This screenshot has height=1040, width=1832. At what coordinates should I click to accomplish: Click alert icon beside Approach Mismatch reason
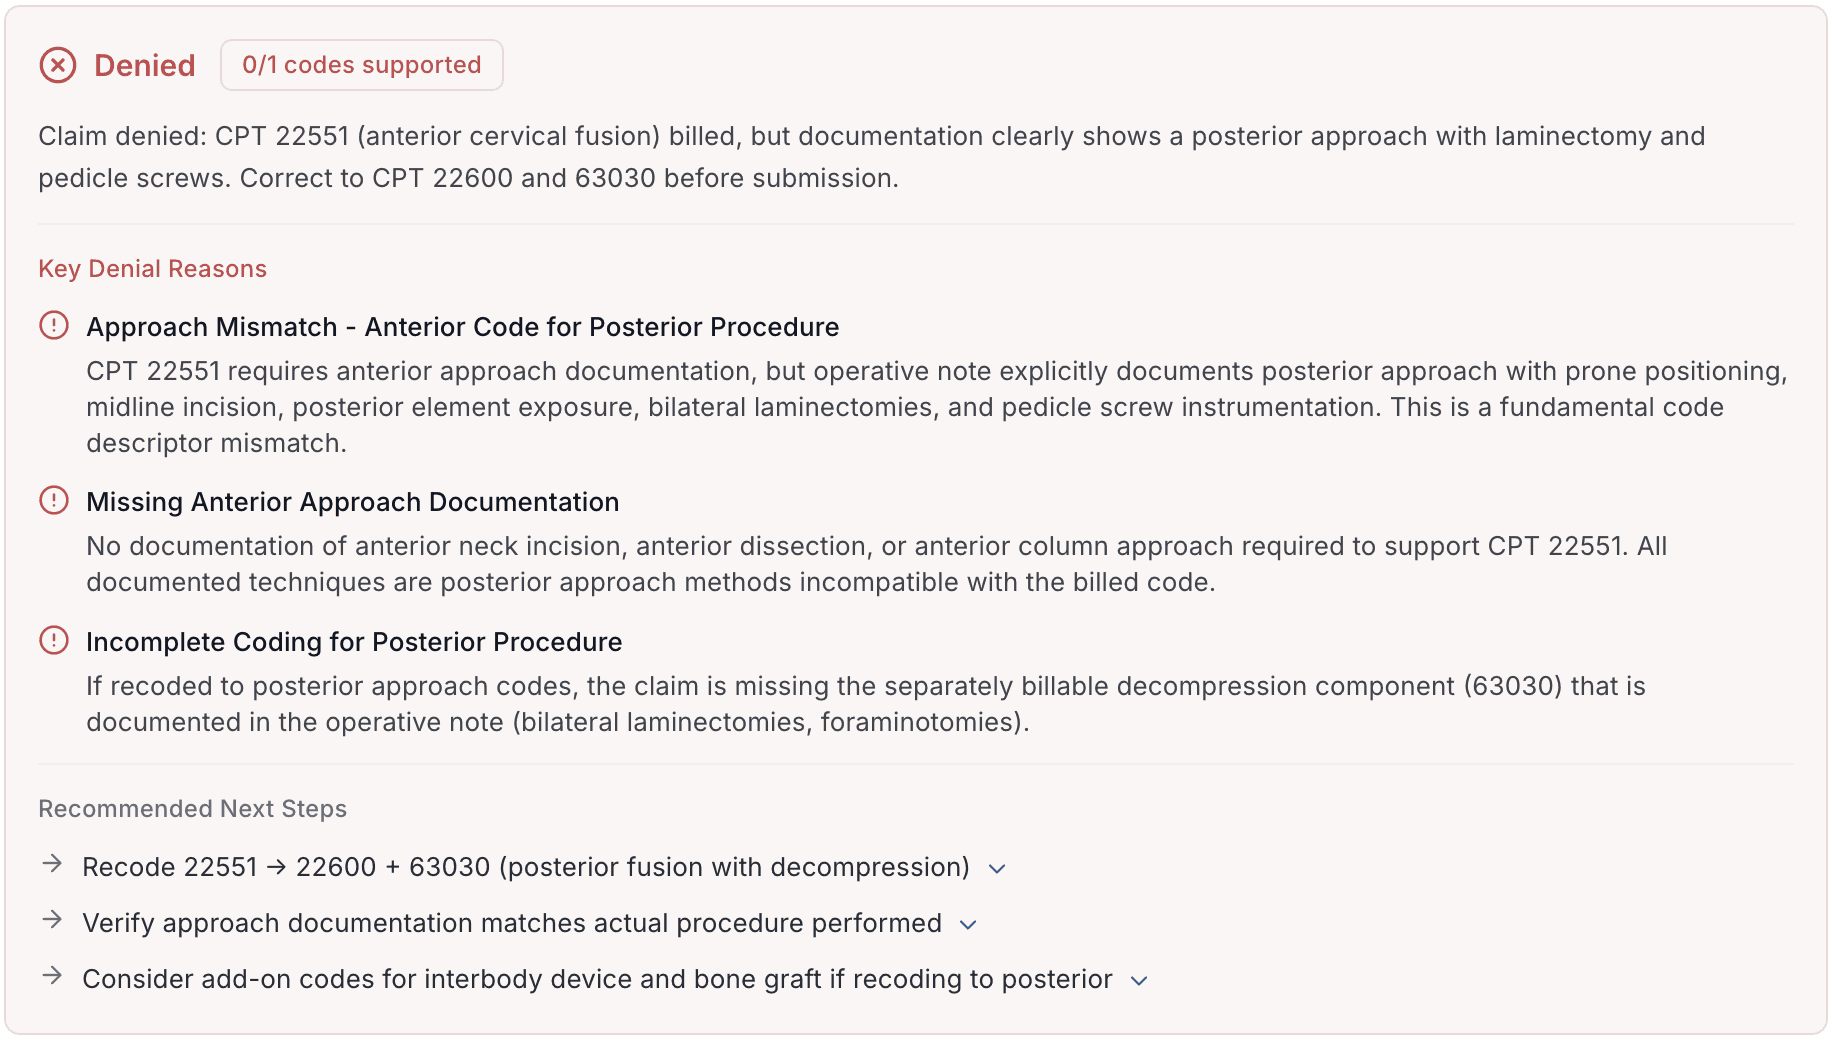point(54,325)
